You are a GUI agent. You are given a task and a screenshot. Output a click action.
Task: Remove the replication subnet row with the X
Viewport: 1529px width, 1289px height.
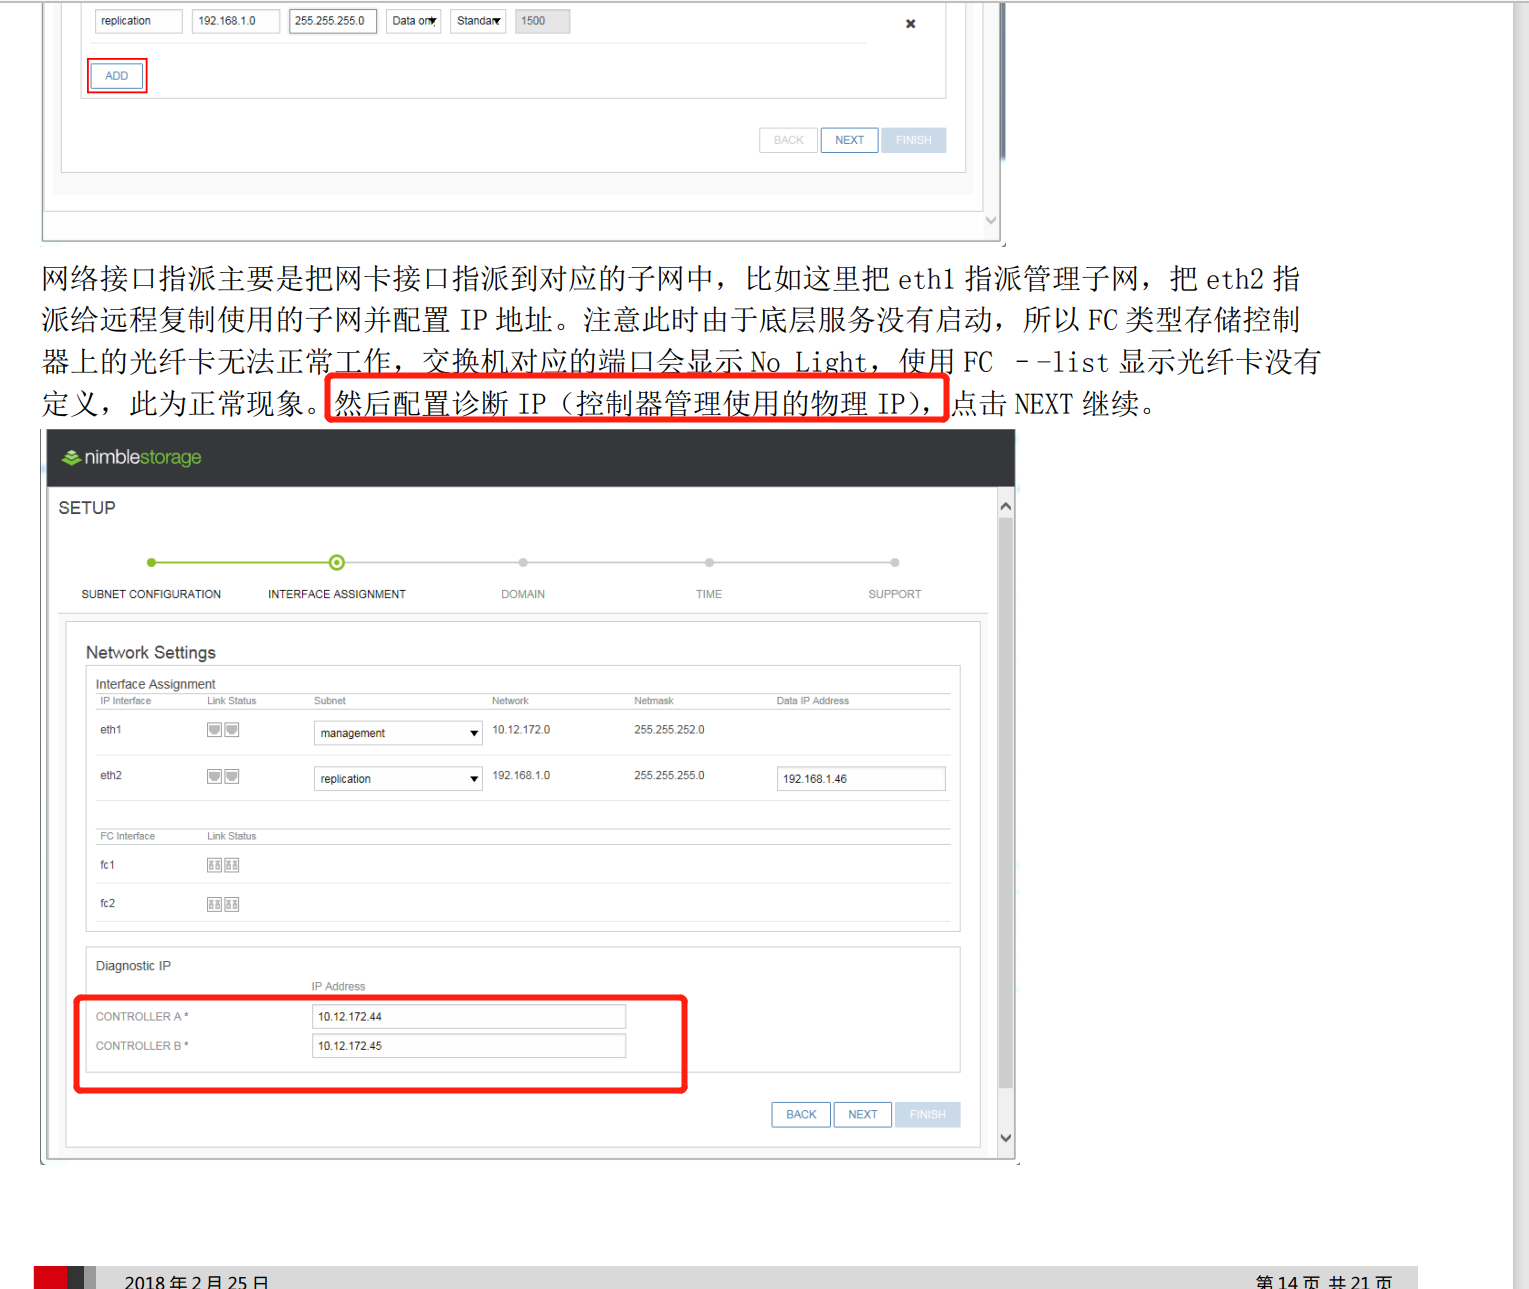point(911,24)
